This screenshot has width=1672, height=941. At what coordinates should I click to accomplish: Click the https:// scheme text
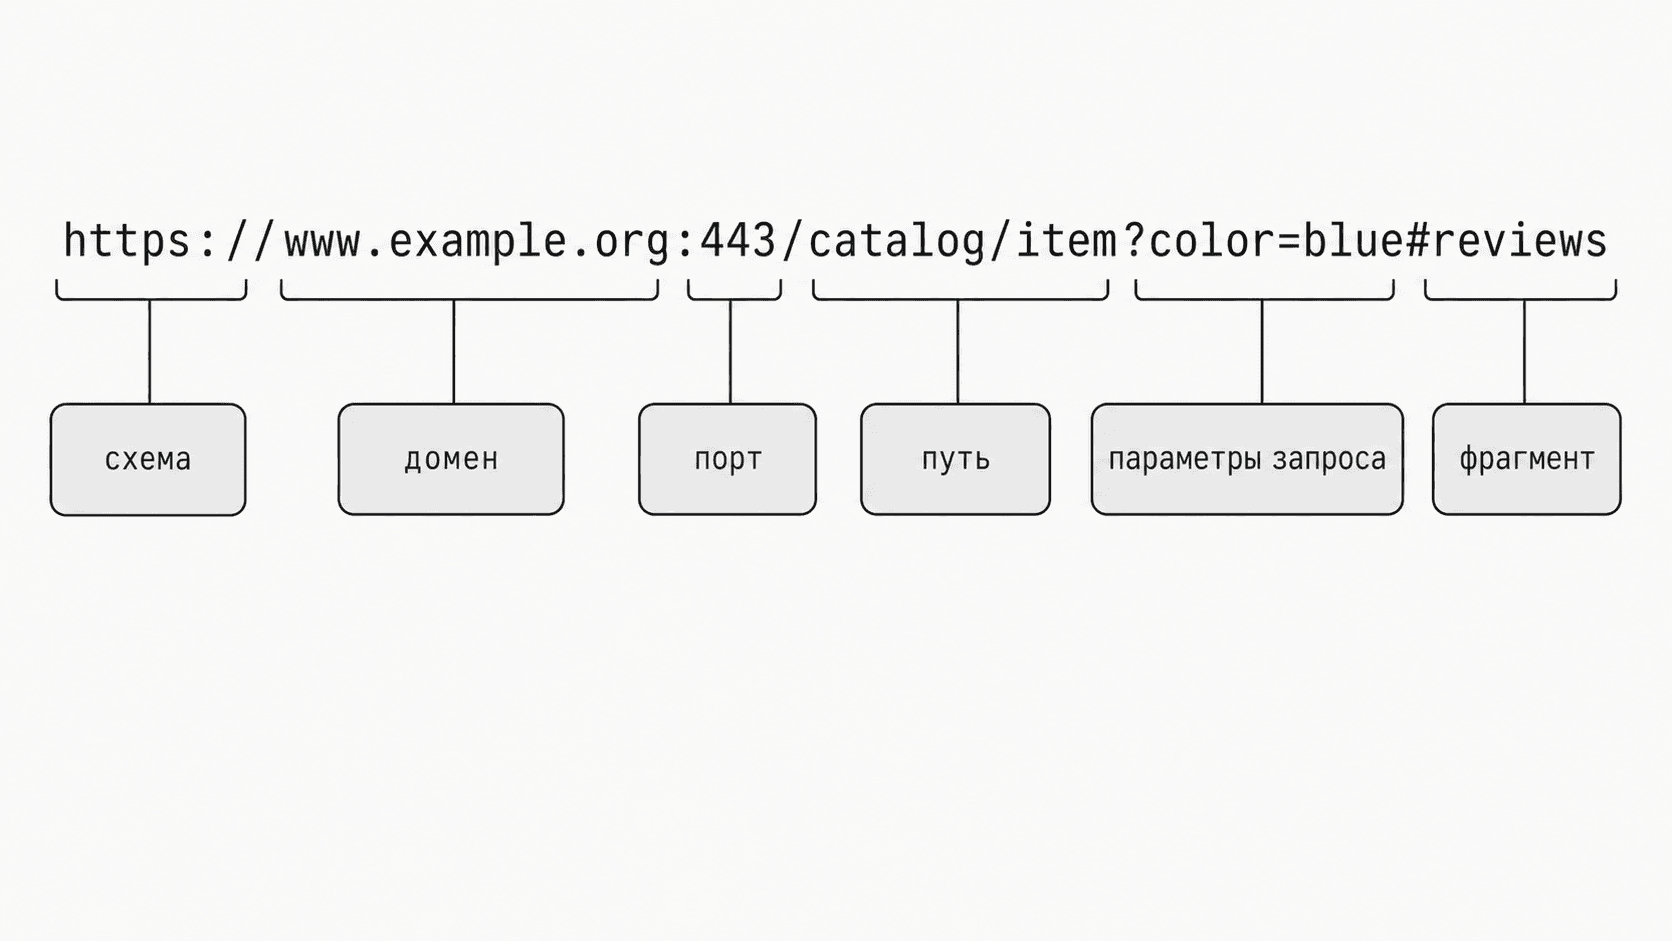167,241
